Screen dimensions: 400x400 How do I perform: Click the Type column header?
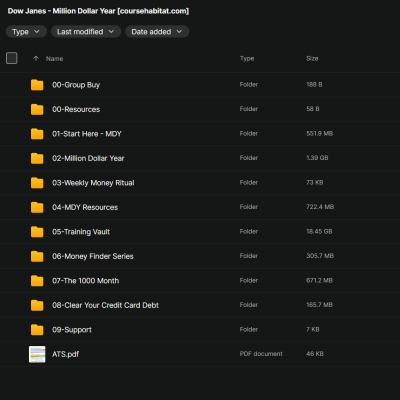click(x=247, y=59)
